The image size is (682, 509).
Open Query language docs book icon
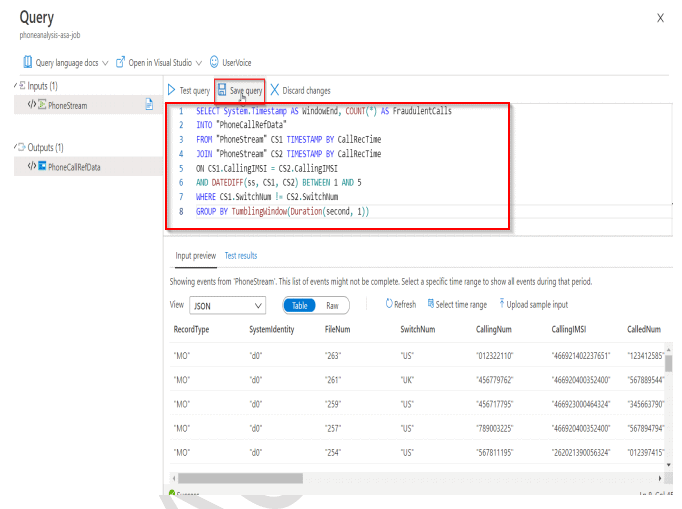click(27, 62)
